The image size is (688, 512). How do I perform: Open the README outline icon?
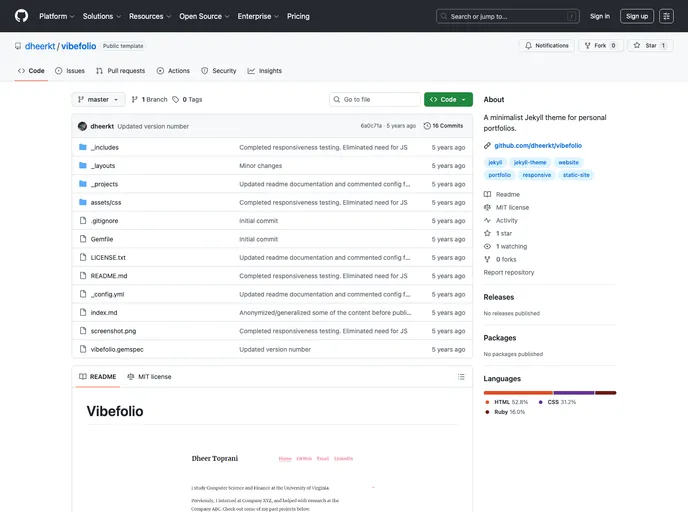(461, 377)
